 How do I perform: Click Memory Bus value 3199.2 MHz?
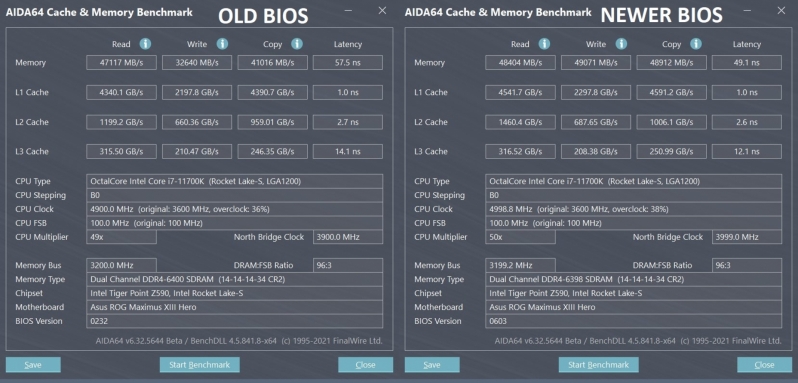click(520, 265)
